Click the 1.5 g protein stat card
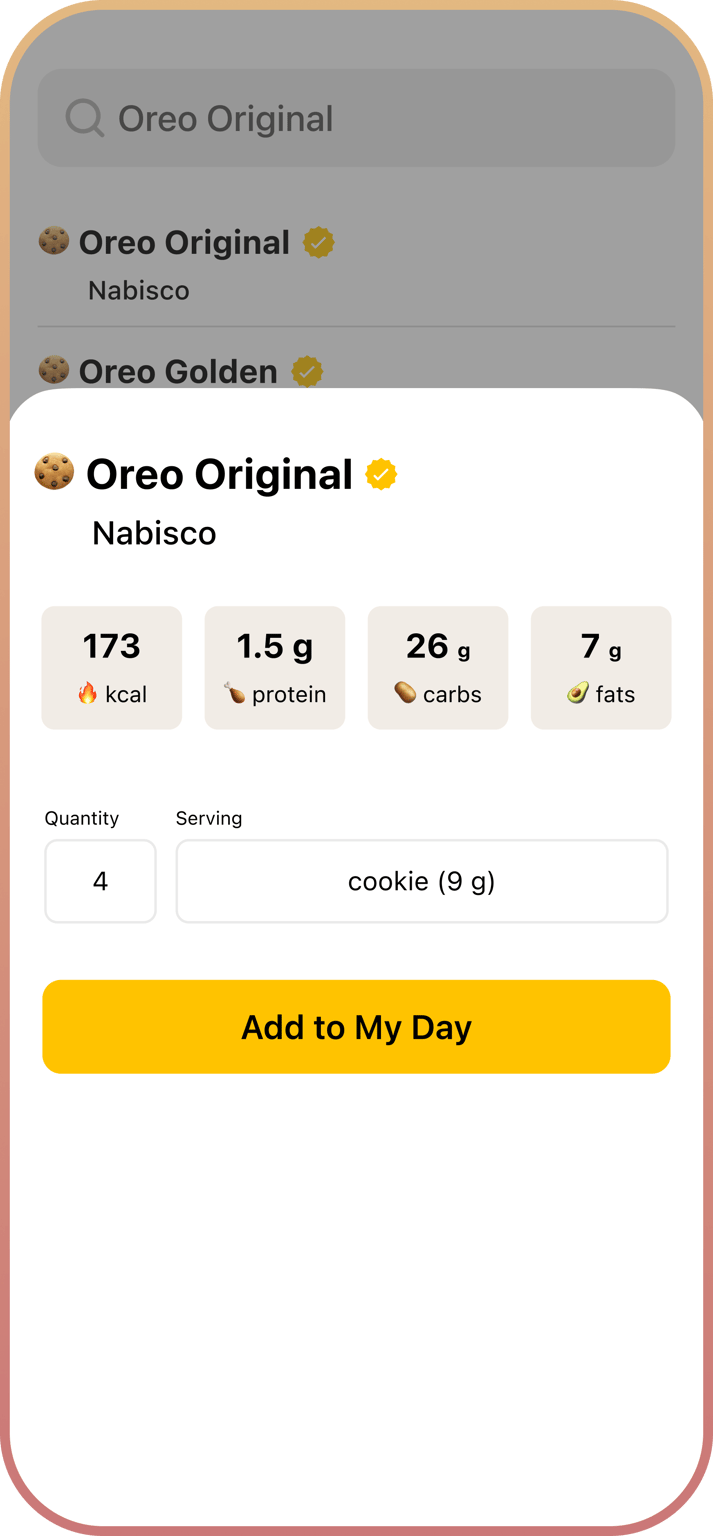The height and width of the screenshot is (1536, 713). pos(274,667)
